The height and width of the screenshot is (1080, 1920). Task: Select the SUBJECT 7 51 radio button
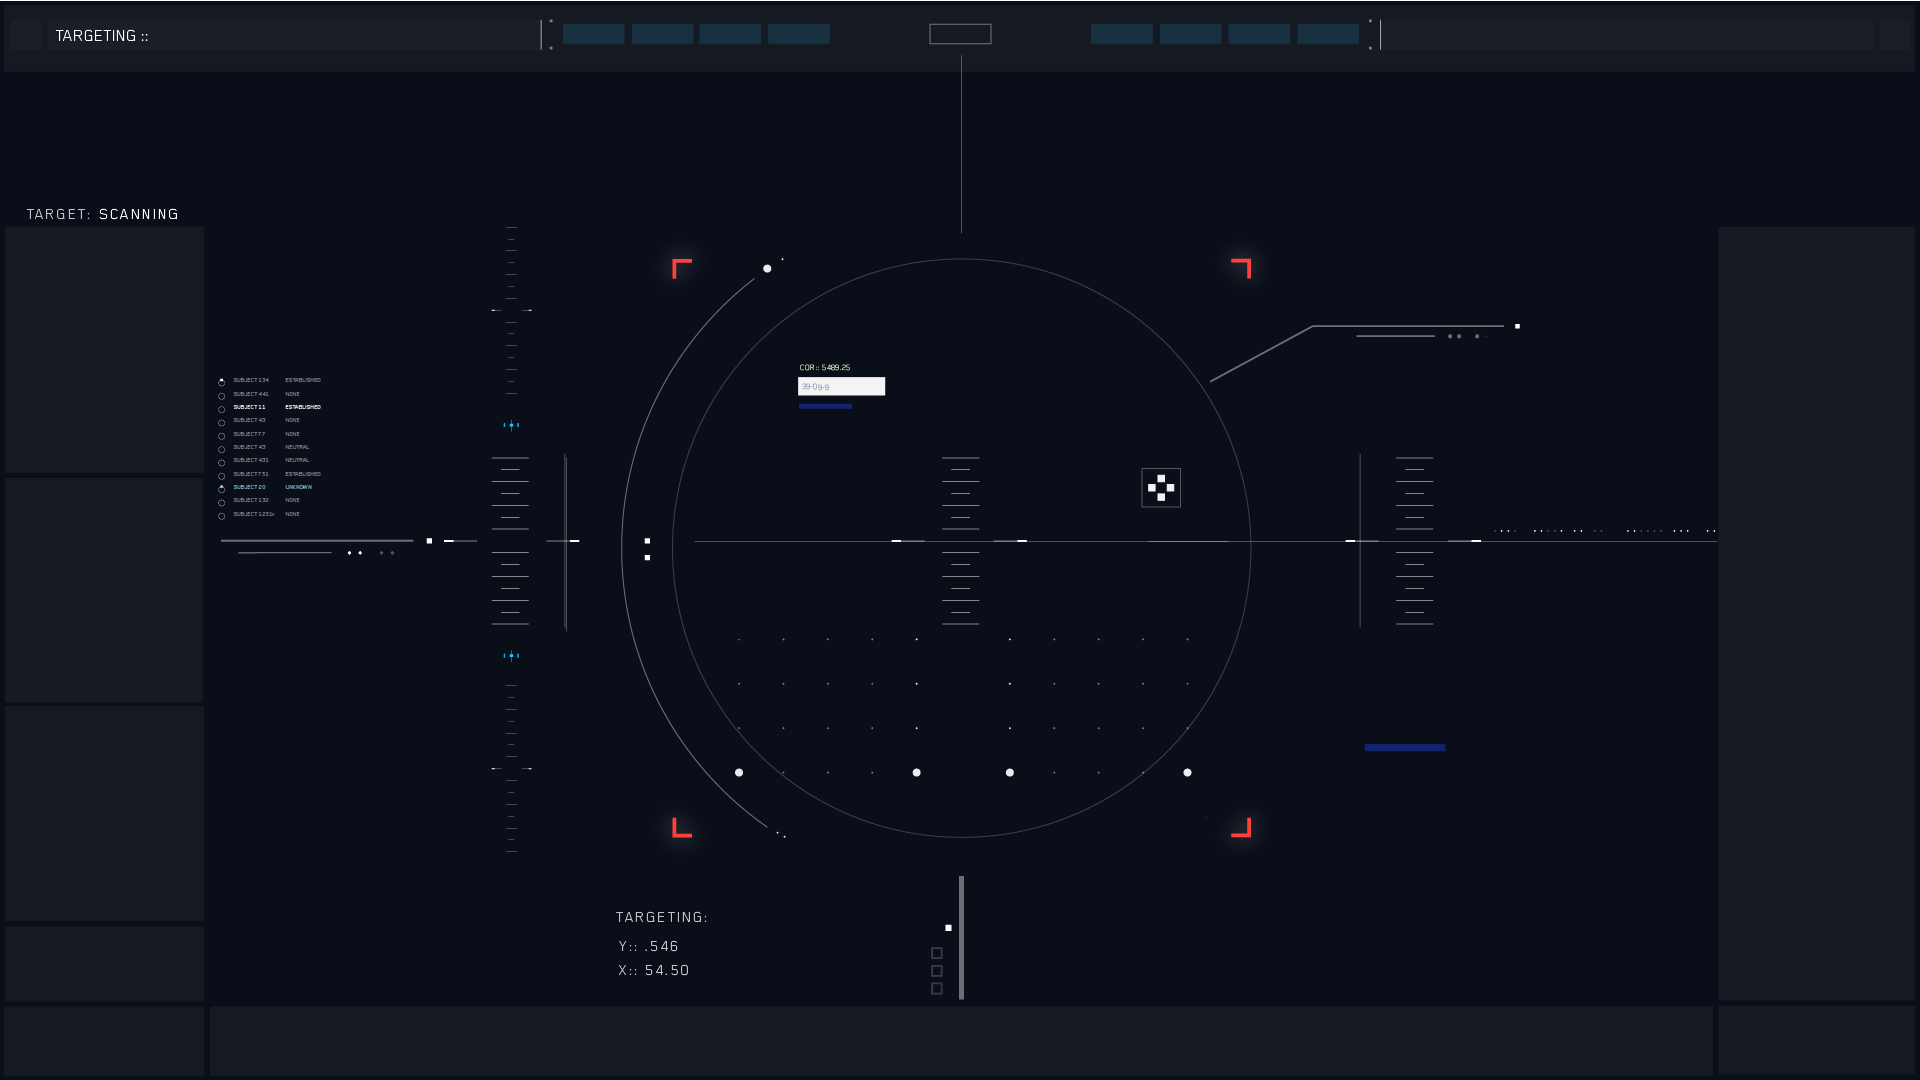222,476
